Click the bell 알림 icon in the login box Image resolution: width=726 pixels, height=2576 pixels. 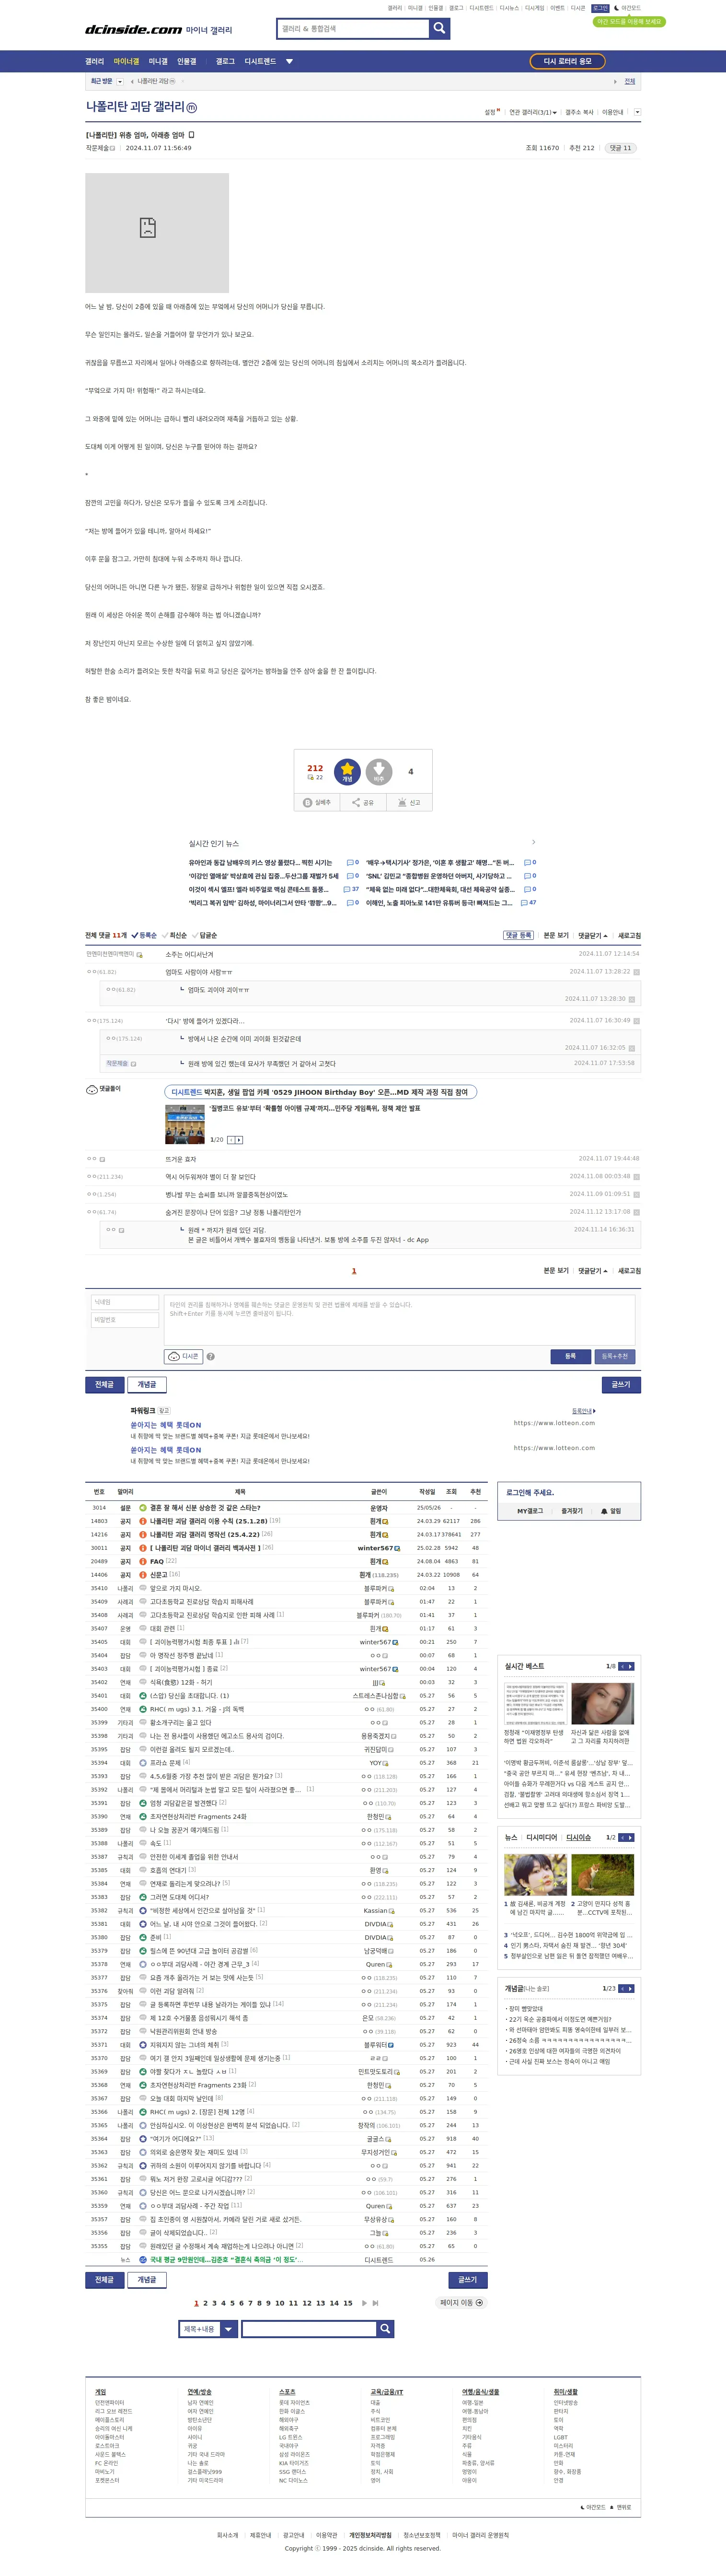611,1511
